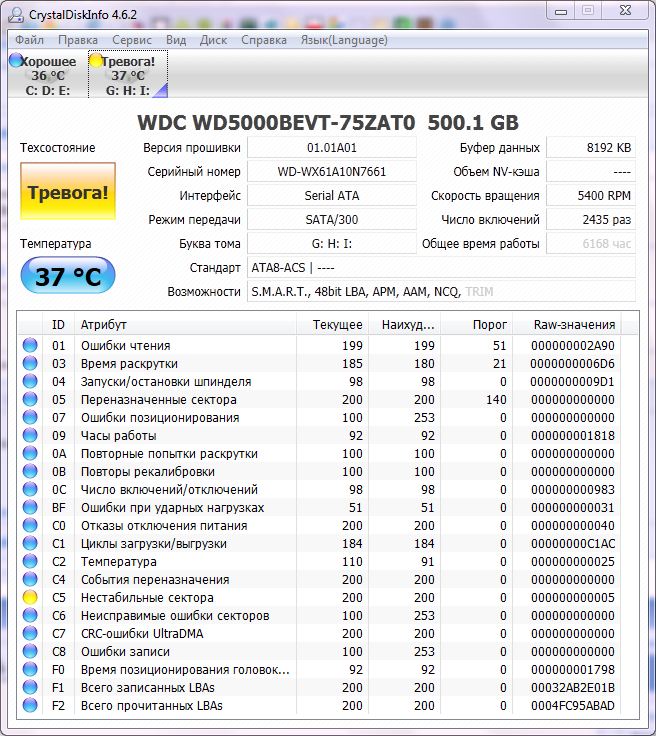
Task: Click the status icon for Переназначенные сектора
Action: tap(30, 399)
